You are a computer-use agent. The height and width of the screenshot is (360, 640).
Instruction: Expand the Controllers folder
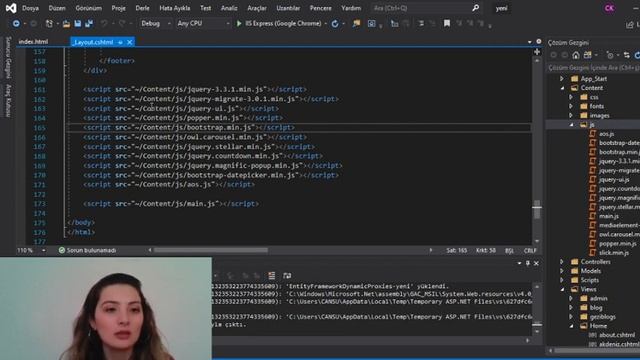coord(562,262)
